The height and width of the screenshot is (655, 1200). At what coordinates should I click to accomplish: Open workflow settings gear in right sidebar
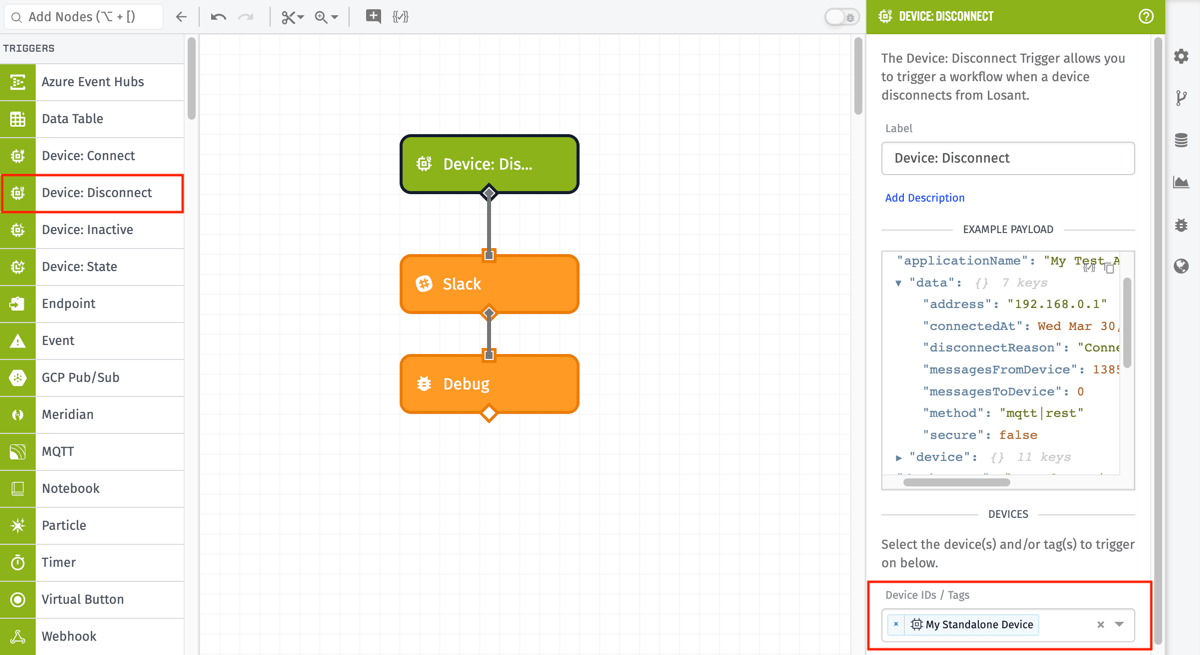(x=1181, y=56)
